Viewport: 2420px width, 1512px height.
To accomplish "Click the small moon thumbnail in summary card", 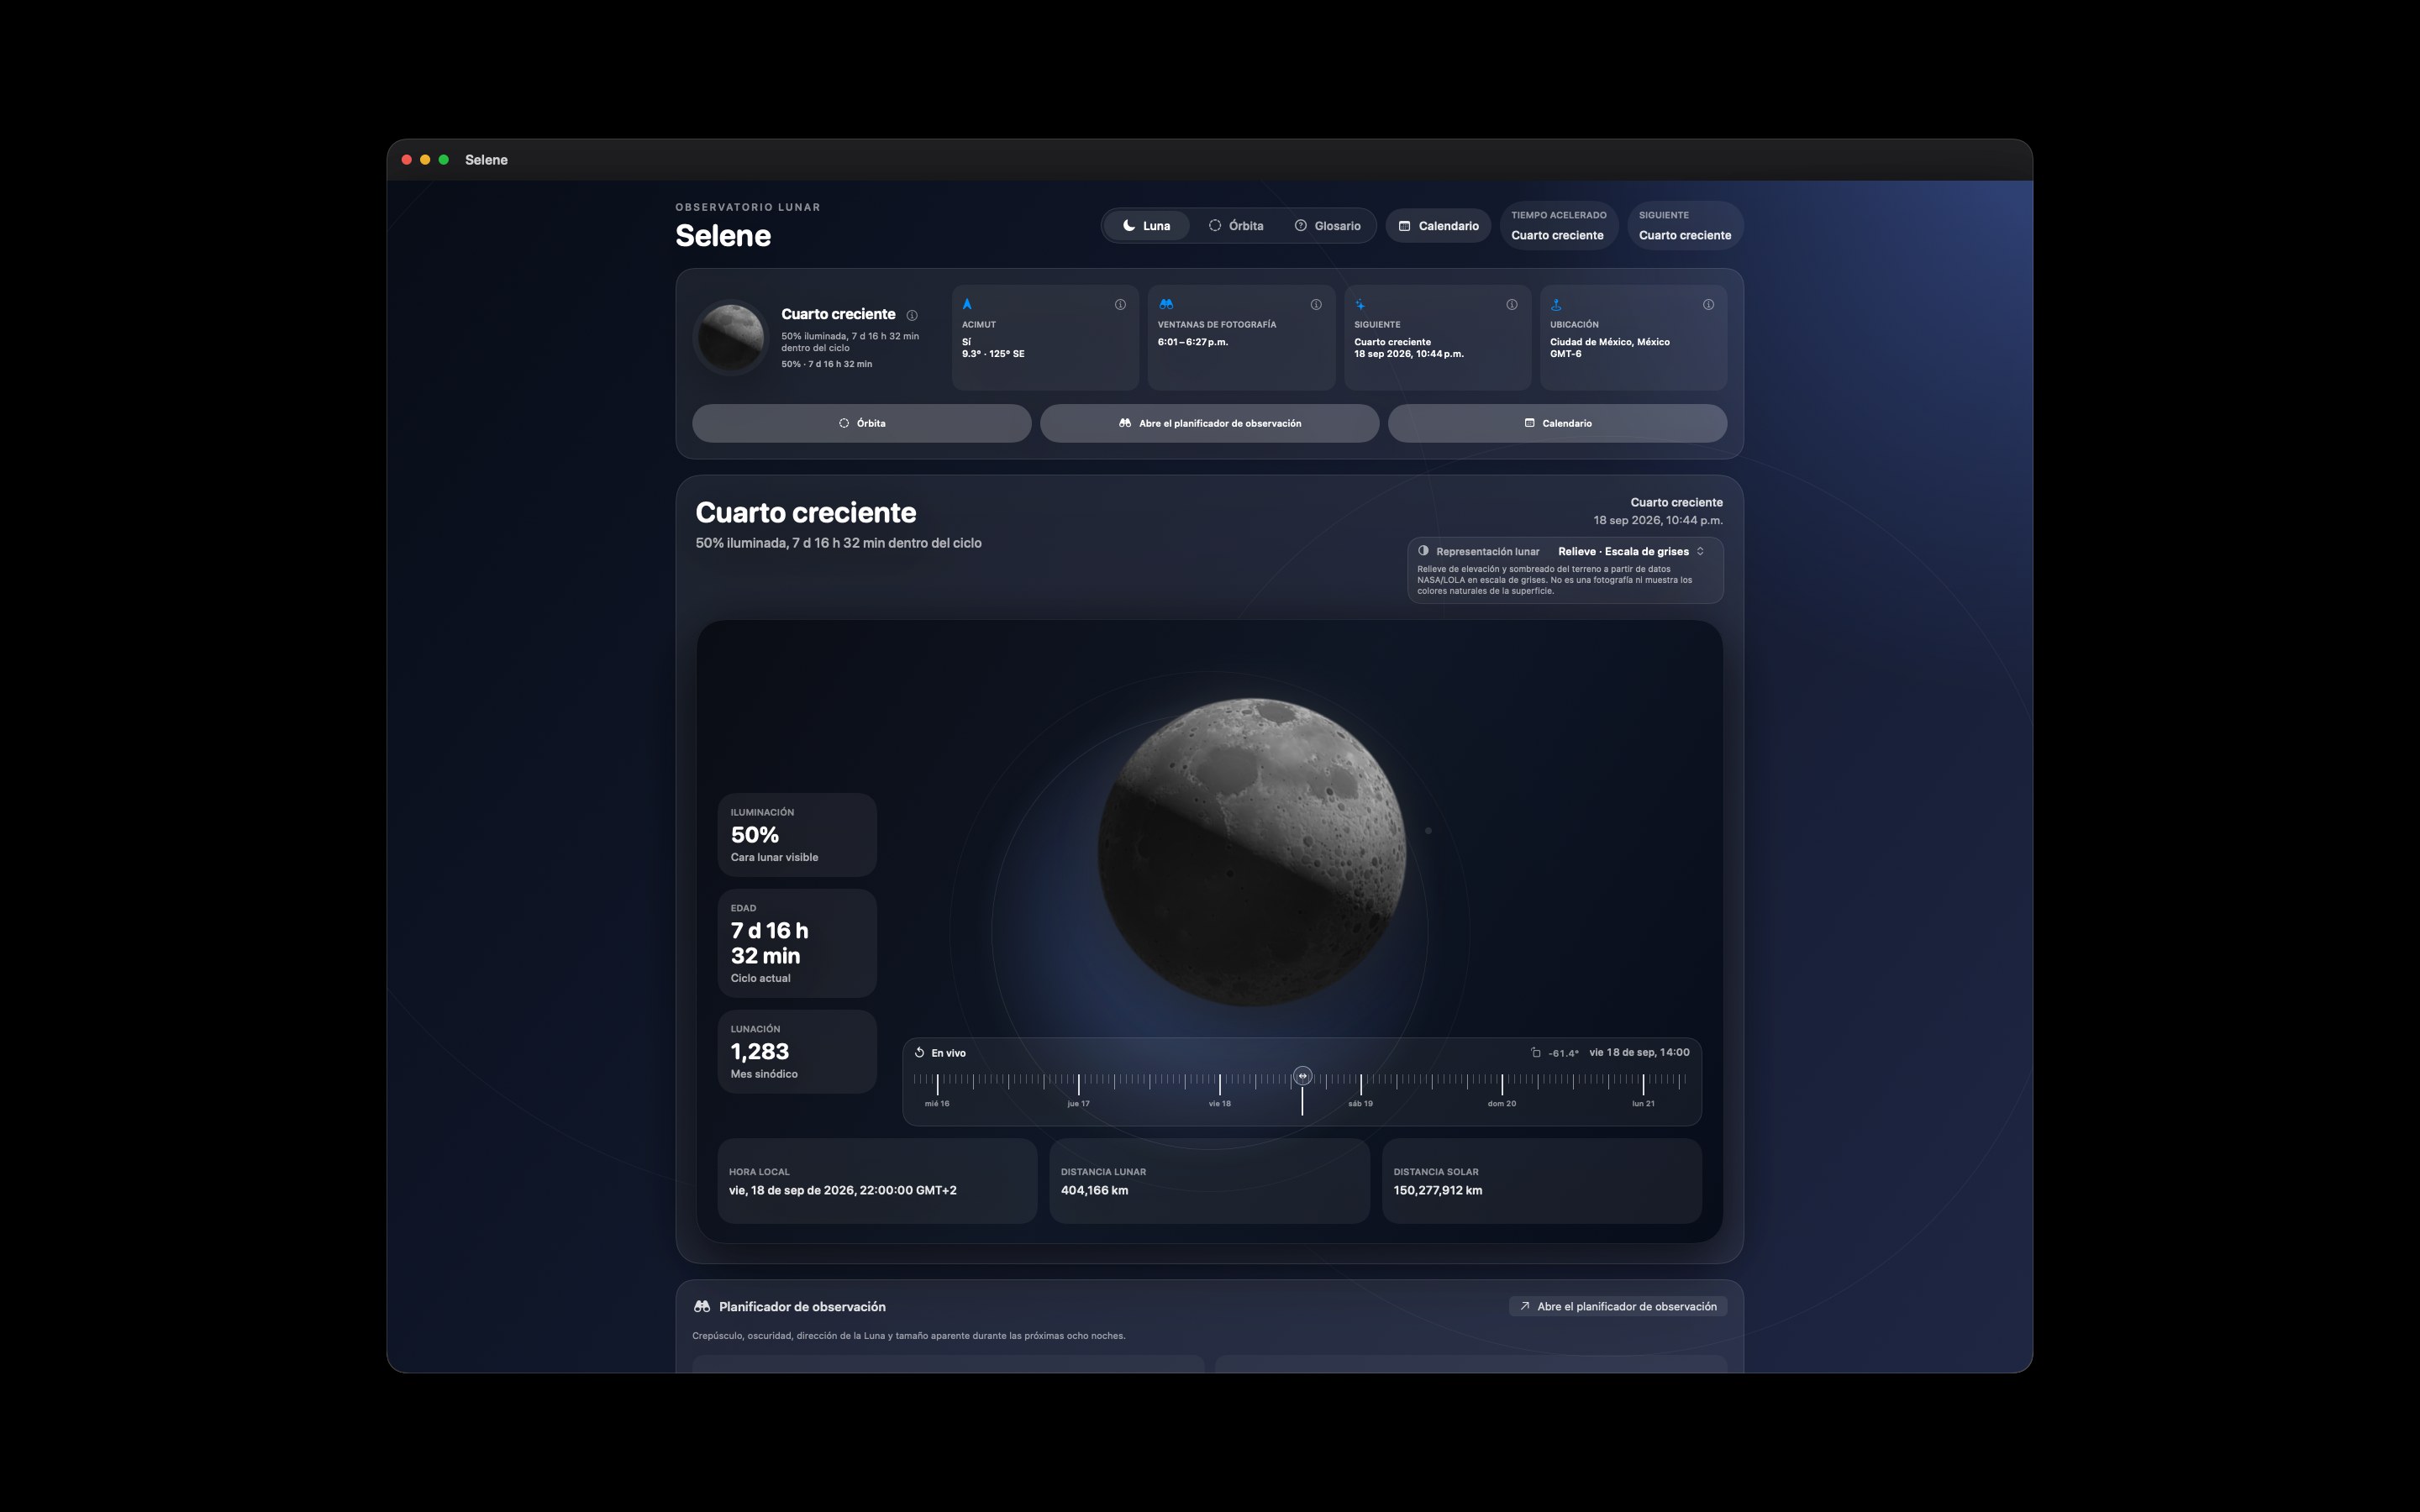I will tap(731, 338).
